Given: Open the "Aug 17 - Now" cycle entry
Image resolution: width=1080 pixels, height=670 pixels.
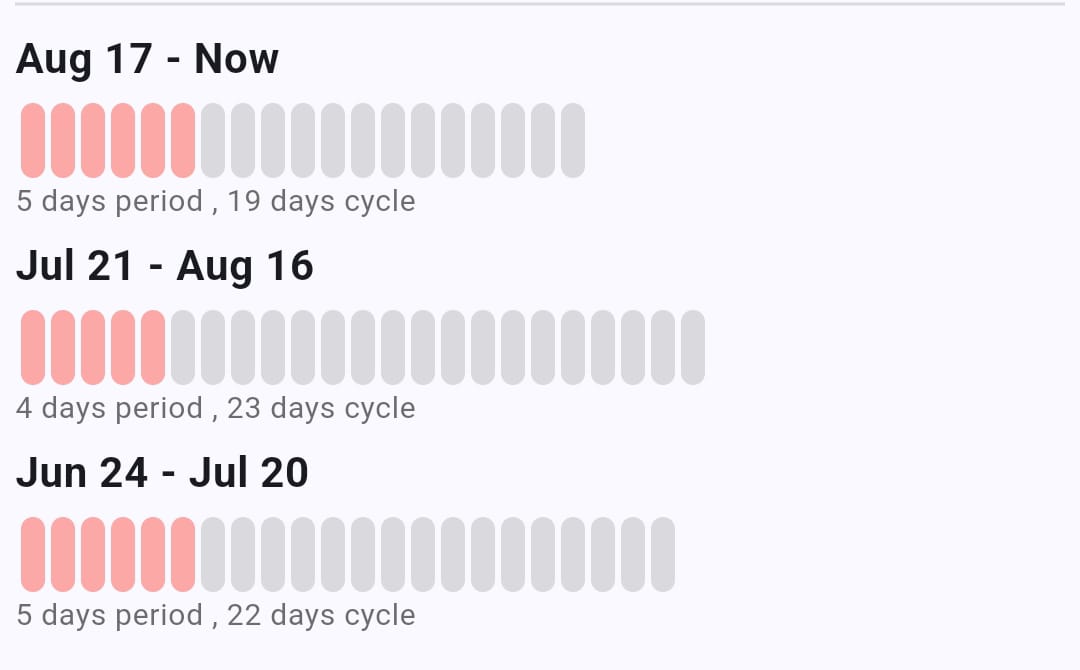Looking at the screenshot, I should click(x=147, y=59).
